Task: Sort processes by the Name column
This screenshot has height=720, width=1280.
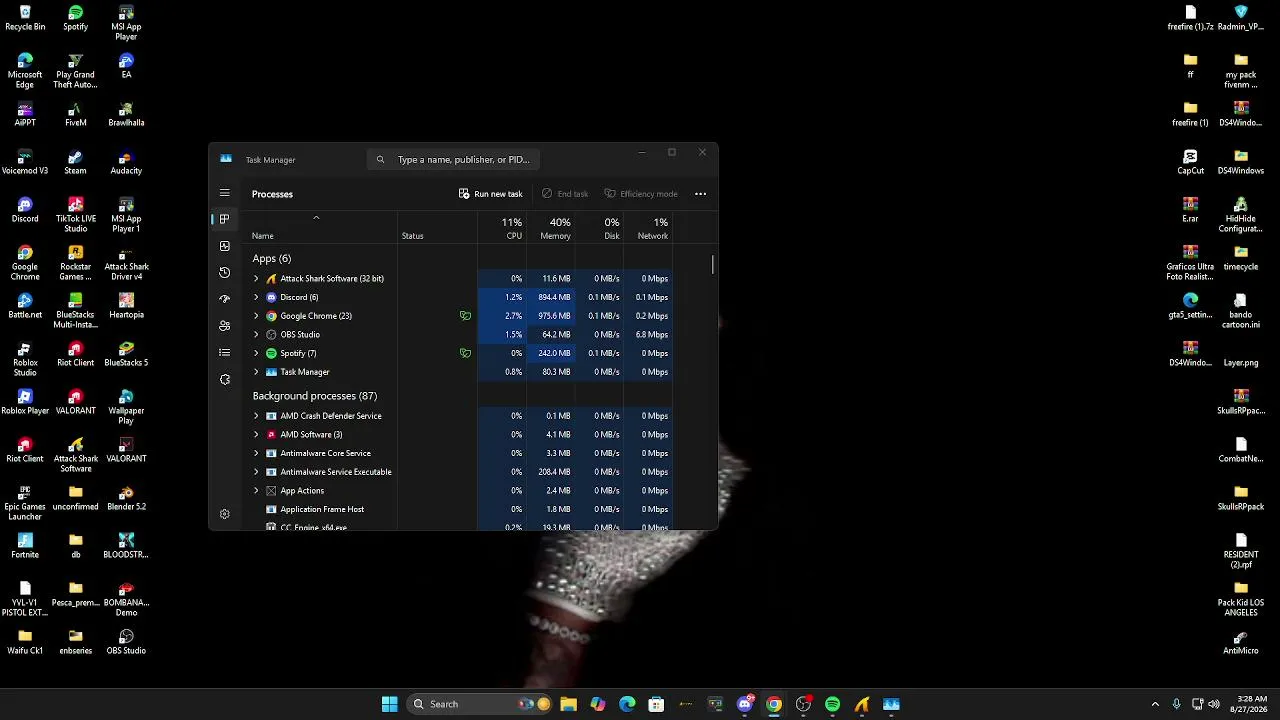Action: click(x=322, y=228)
